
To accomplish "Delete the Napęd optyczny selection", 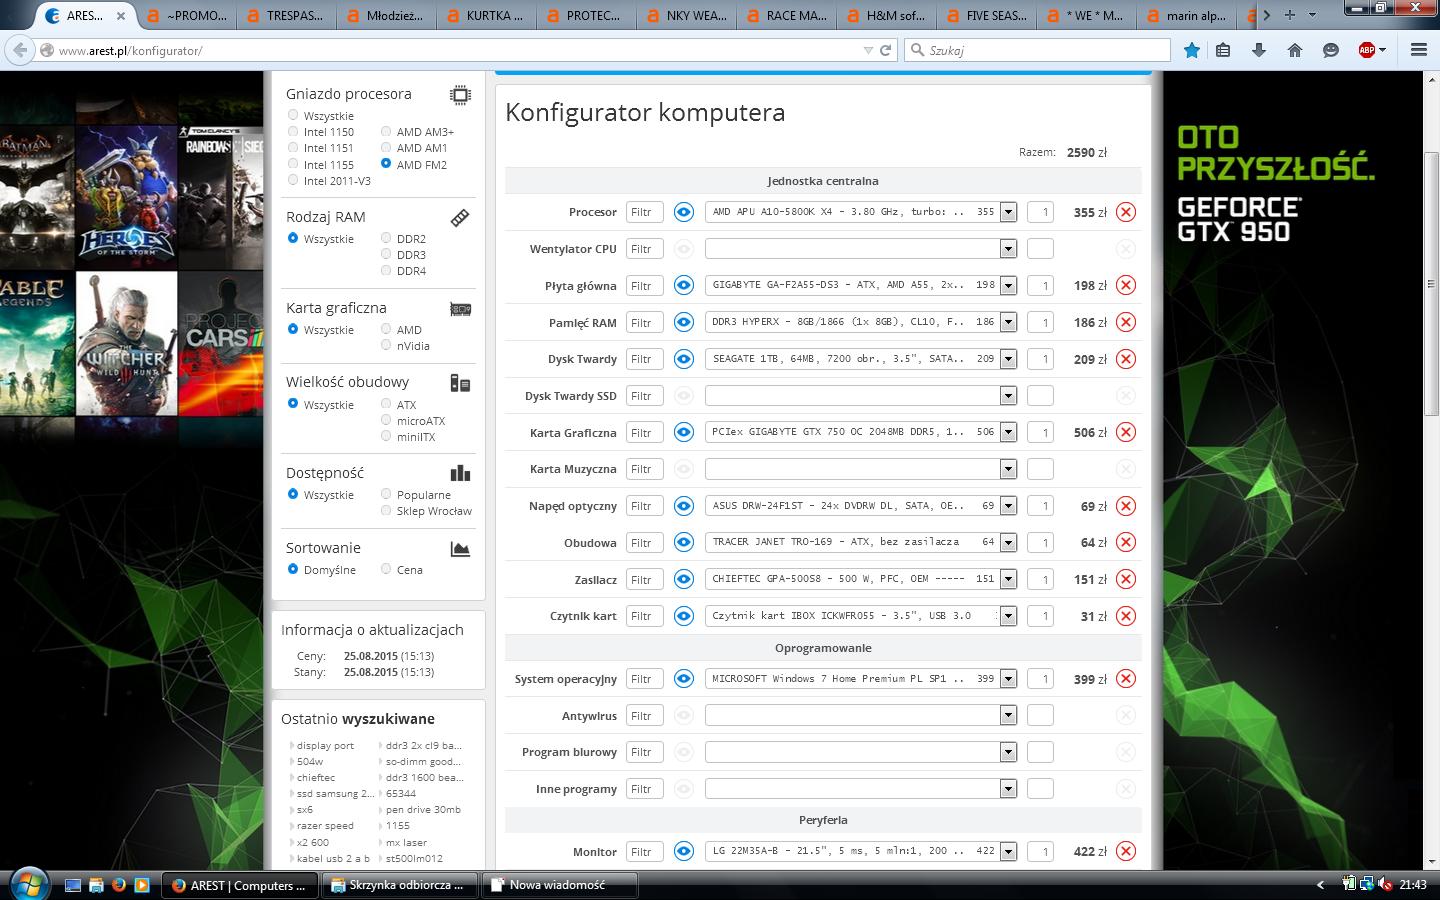I will [x=1126, y=506].
